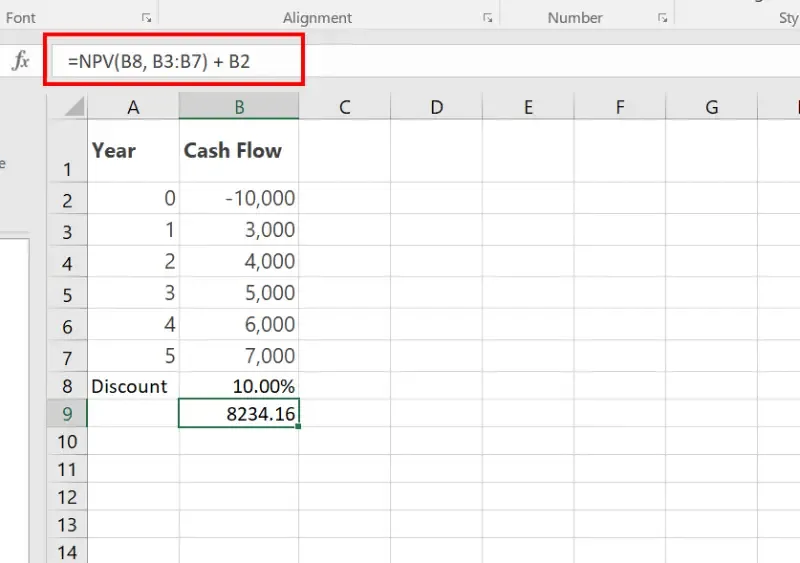Select year 2 cell in column A
The image size is (800, 563).
point(133,261)
